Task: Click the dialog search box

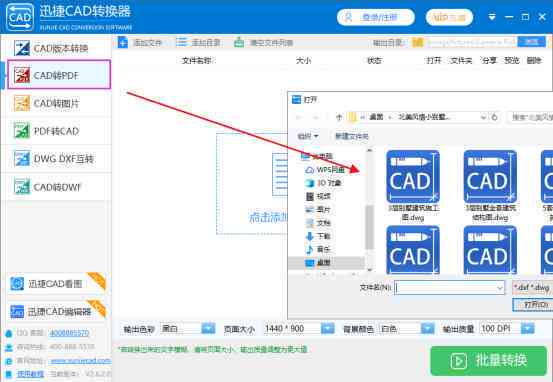Action: (530, 117)
